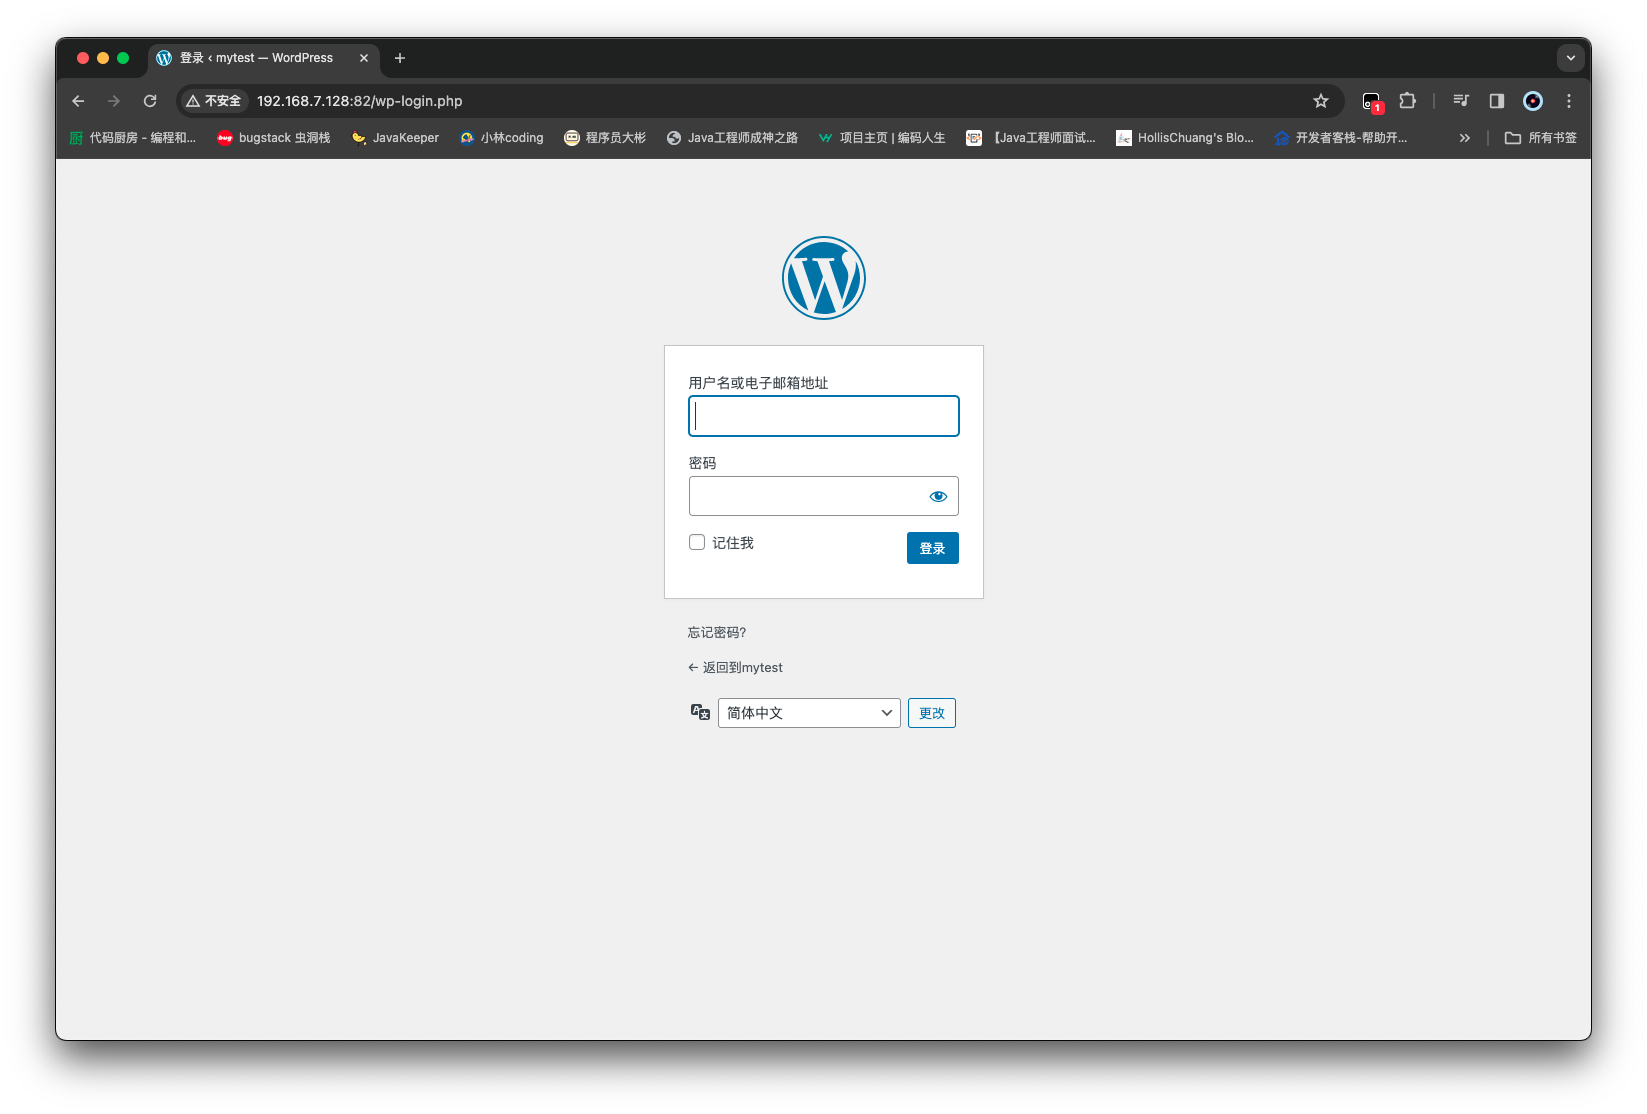Viewport: 1647px width, 1114px height.
Task: Show password using the eye icon
Action: pyautogui.click(x=938, y=496)
